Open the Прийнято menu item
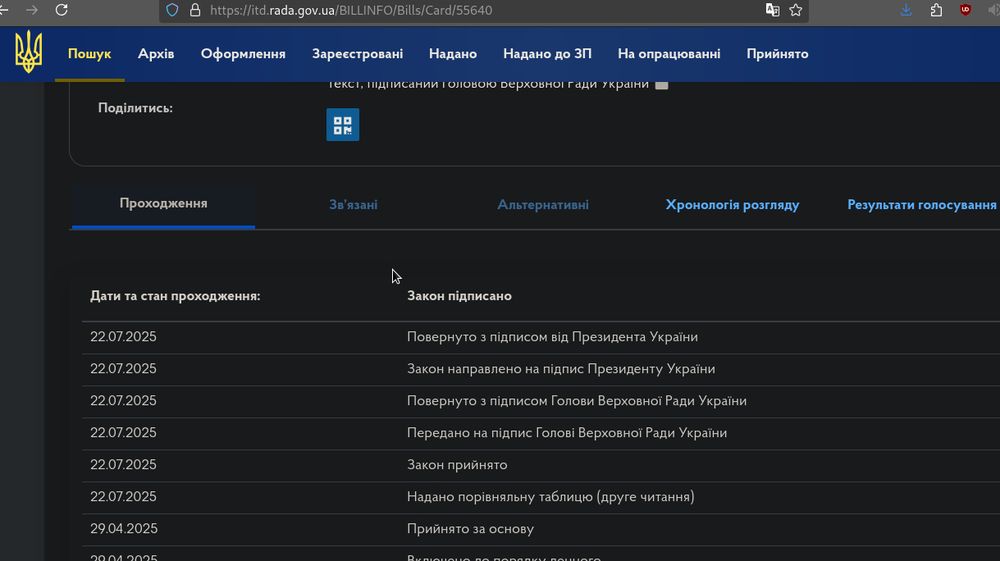 tap(777, 54)
